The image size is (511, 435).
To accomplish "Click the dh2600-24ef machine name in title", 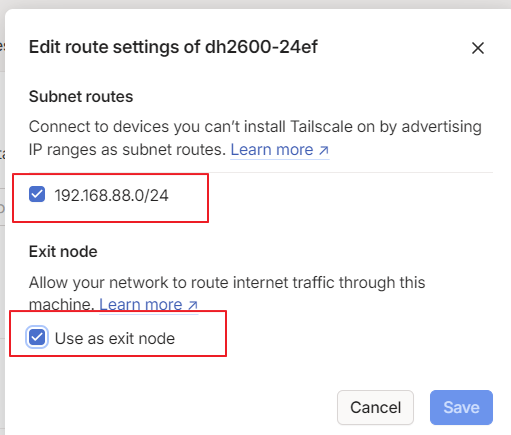I will coord(261,47).
